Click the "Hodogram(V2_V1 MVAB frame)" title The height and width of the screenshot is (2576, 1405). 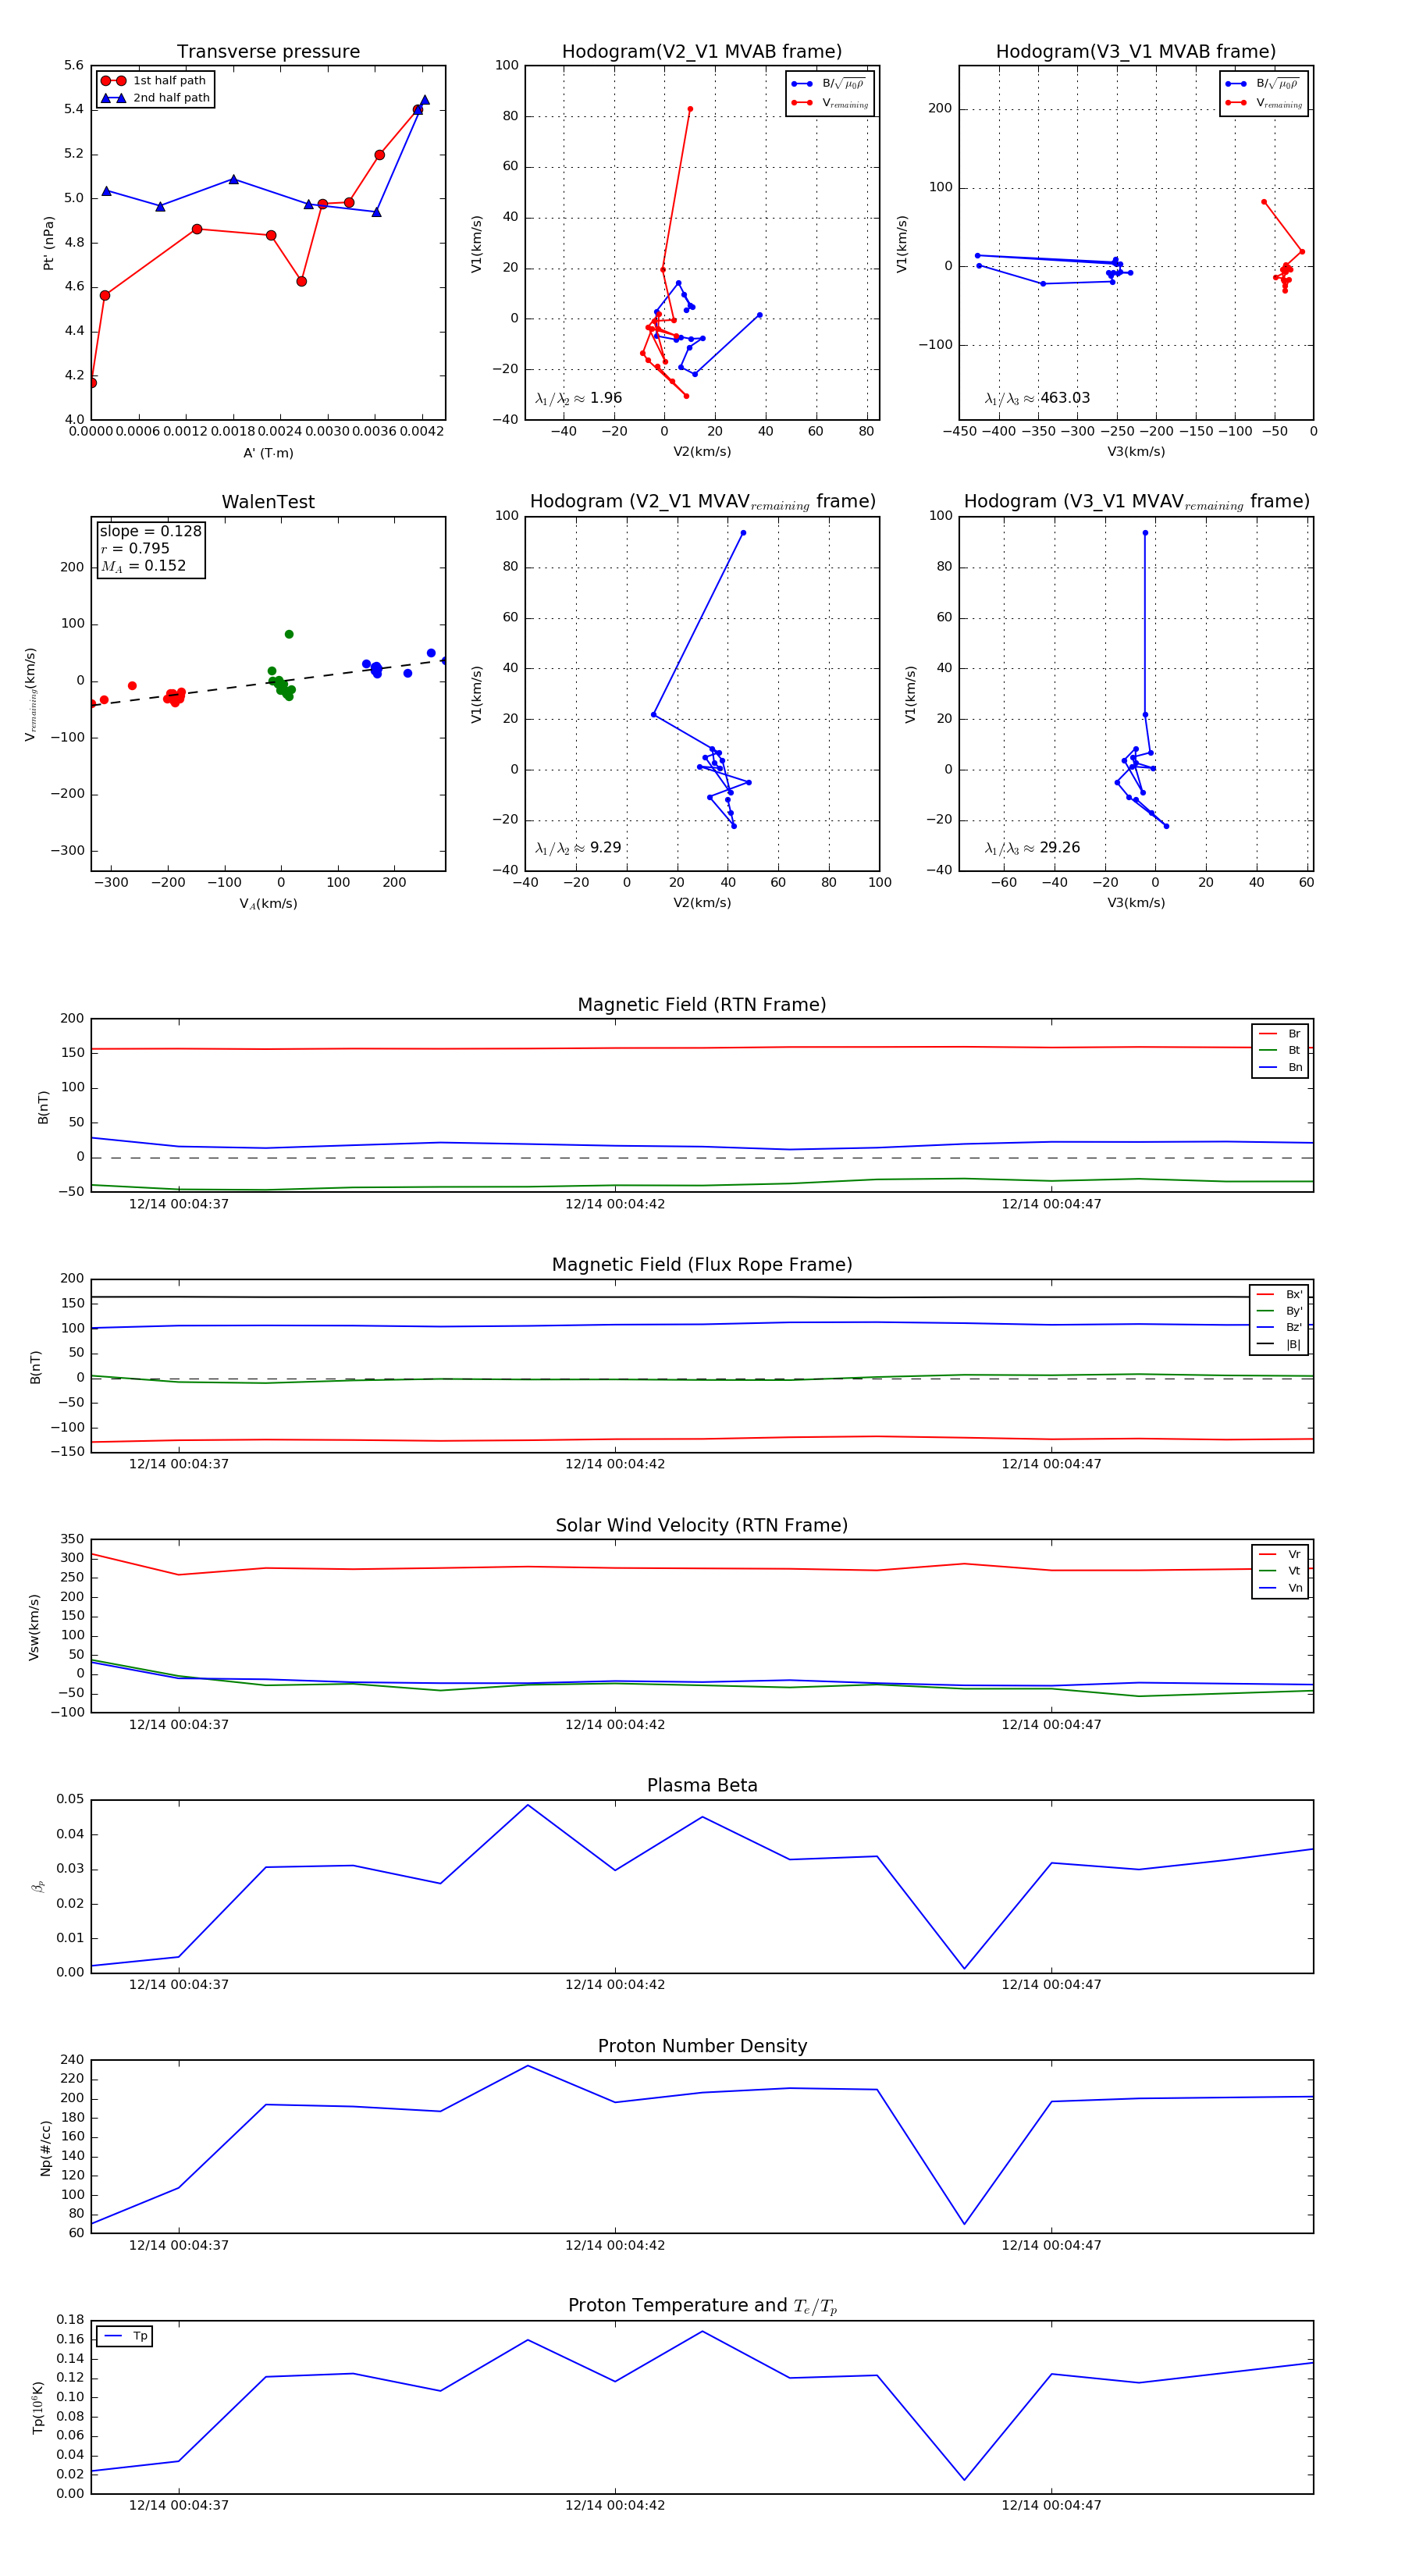click(x=702, y=51)
